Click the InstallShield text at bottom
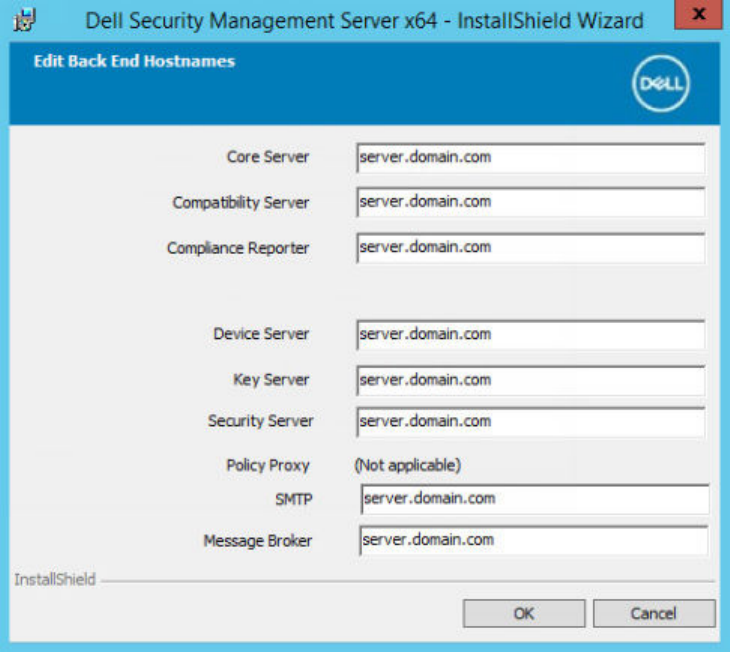730x652 pixels. tap(54, 579)
